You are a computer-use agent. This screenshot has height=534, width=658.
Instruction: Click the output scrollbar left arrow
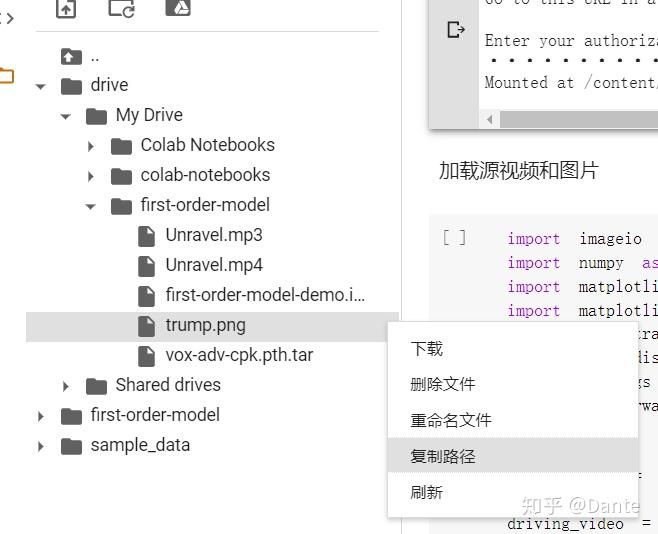coord(489,120)
